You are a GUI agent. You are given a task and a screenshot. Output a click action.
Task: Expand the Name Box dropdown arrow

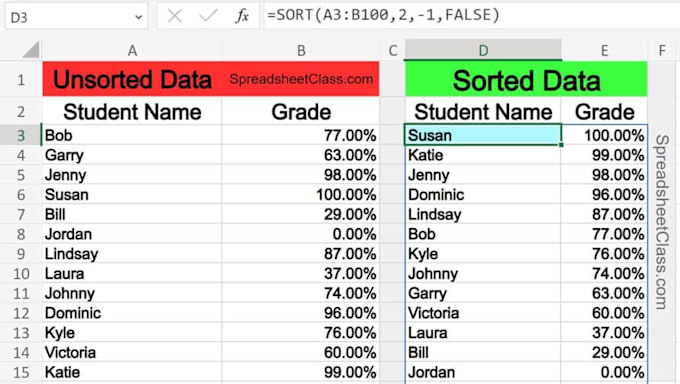[x=138, y=17]
